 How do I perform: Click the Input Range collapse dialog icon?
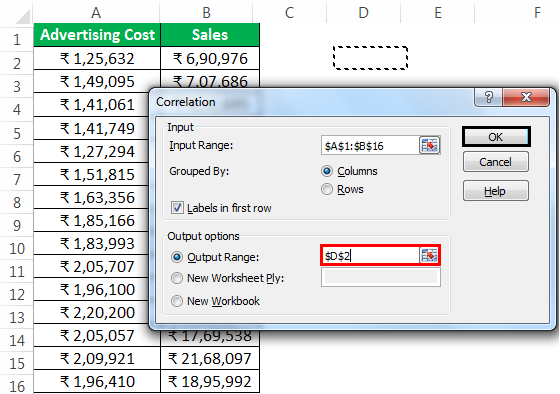point(429,145)
